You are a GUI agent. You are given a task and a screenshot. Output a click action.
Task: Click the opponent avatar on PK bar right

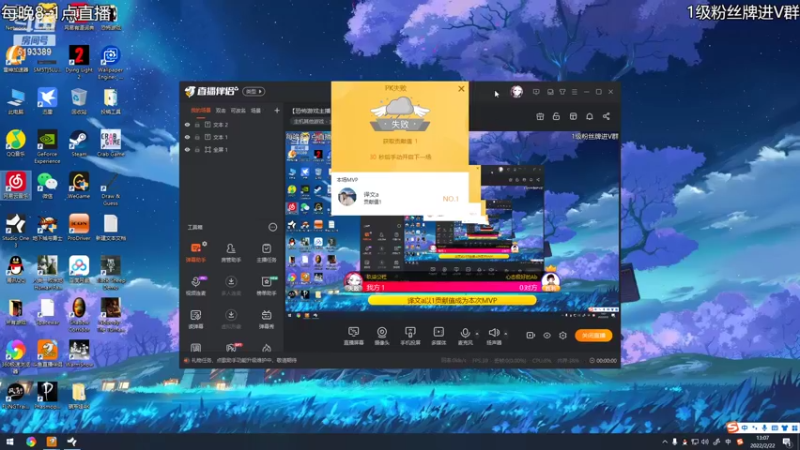tap(551, 281)
